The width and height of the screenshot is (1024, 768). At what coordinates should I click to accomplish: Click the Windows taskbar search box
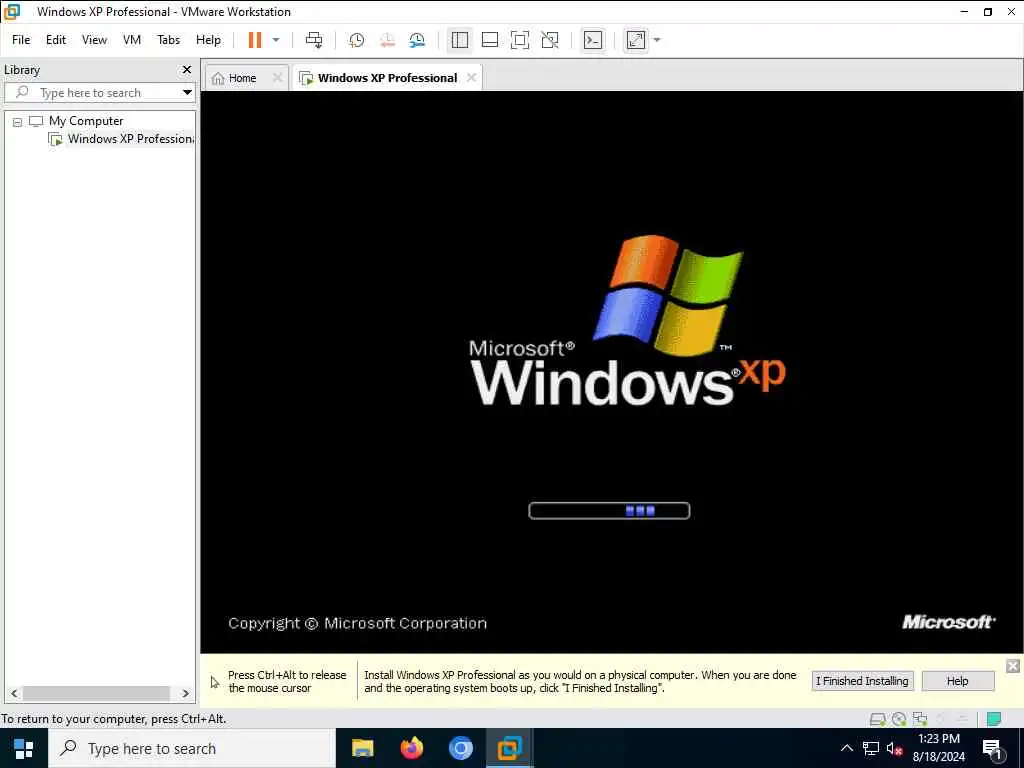pyautogui.click(x=192, y=748)
